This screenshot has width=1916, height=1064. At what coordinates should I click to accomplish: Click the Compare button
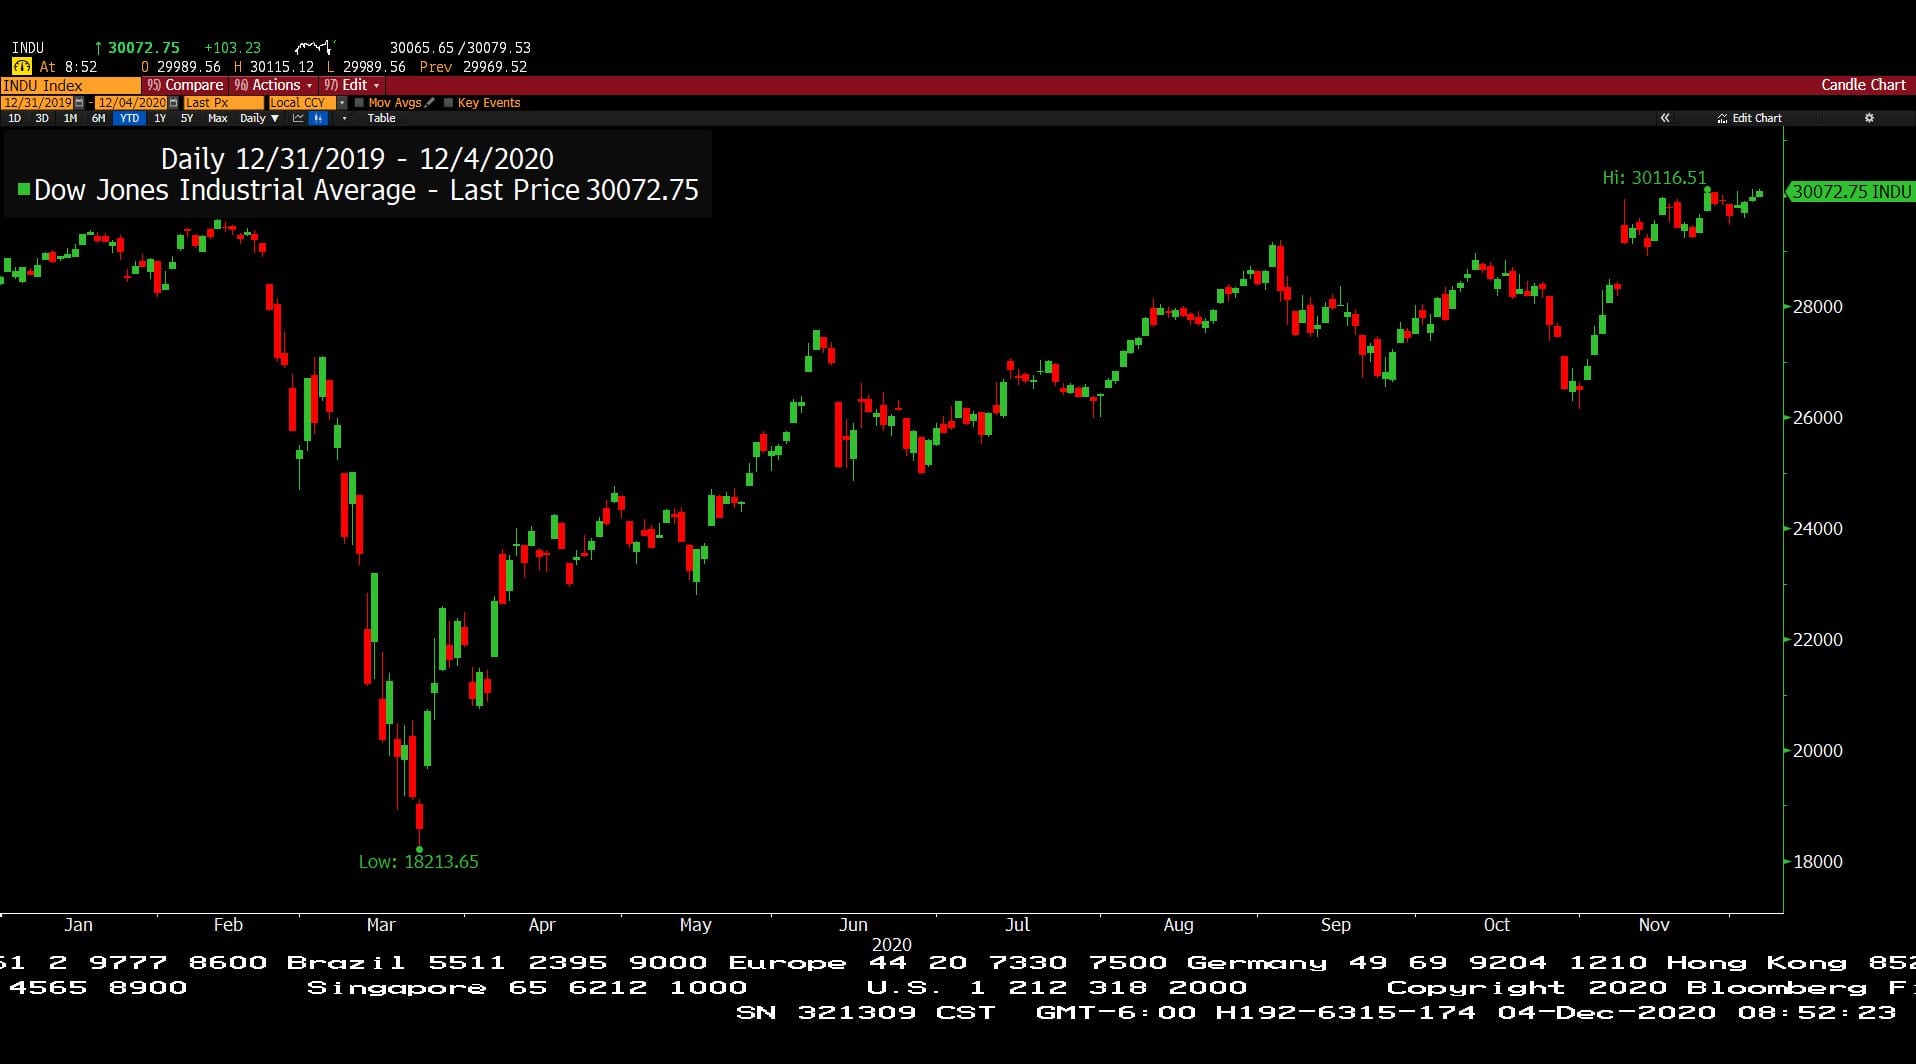(x=185, y=85)
